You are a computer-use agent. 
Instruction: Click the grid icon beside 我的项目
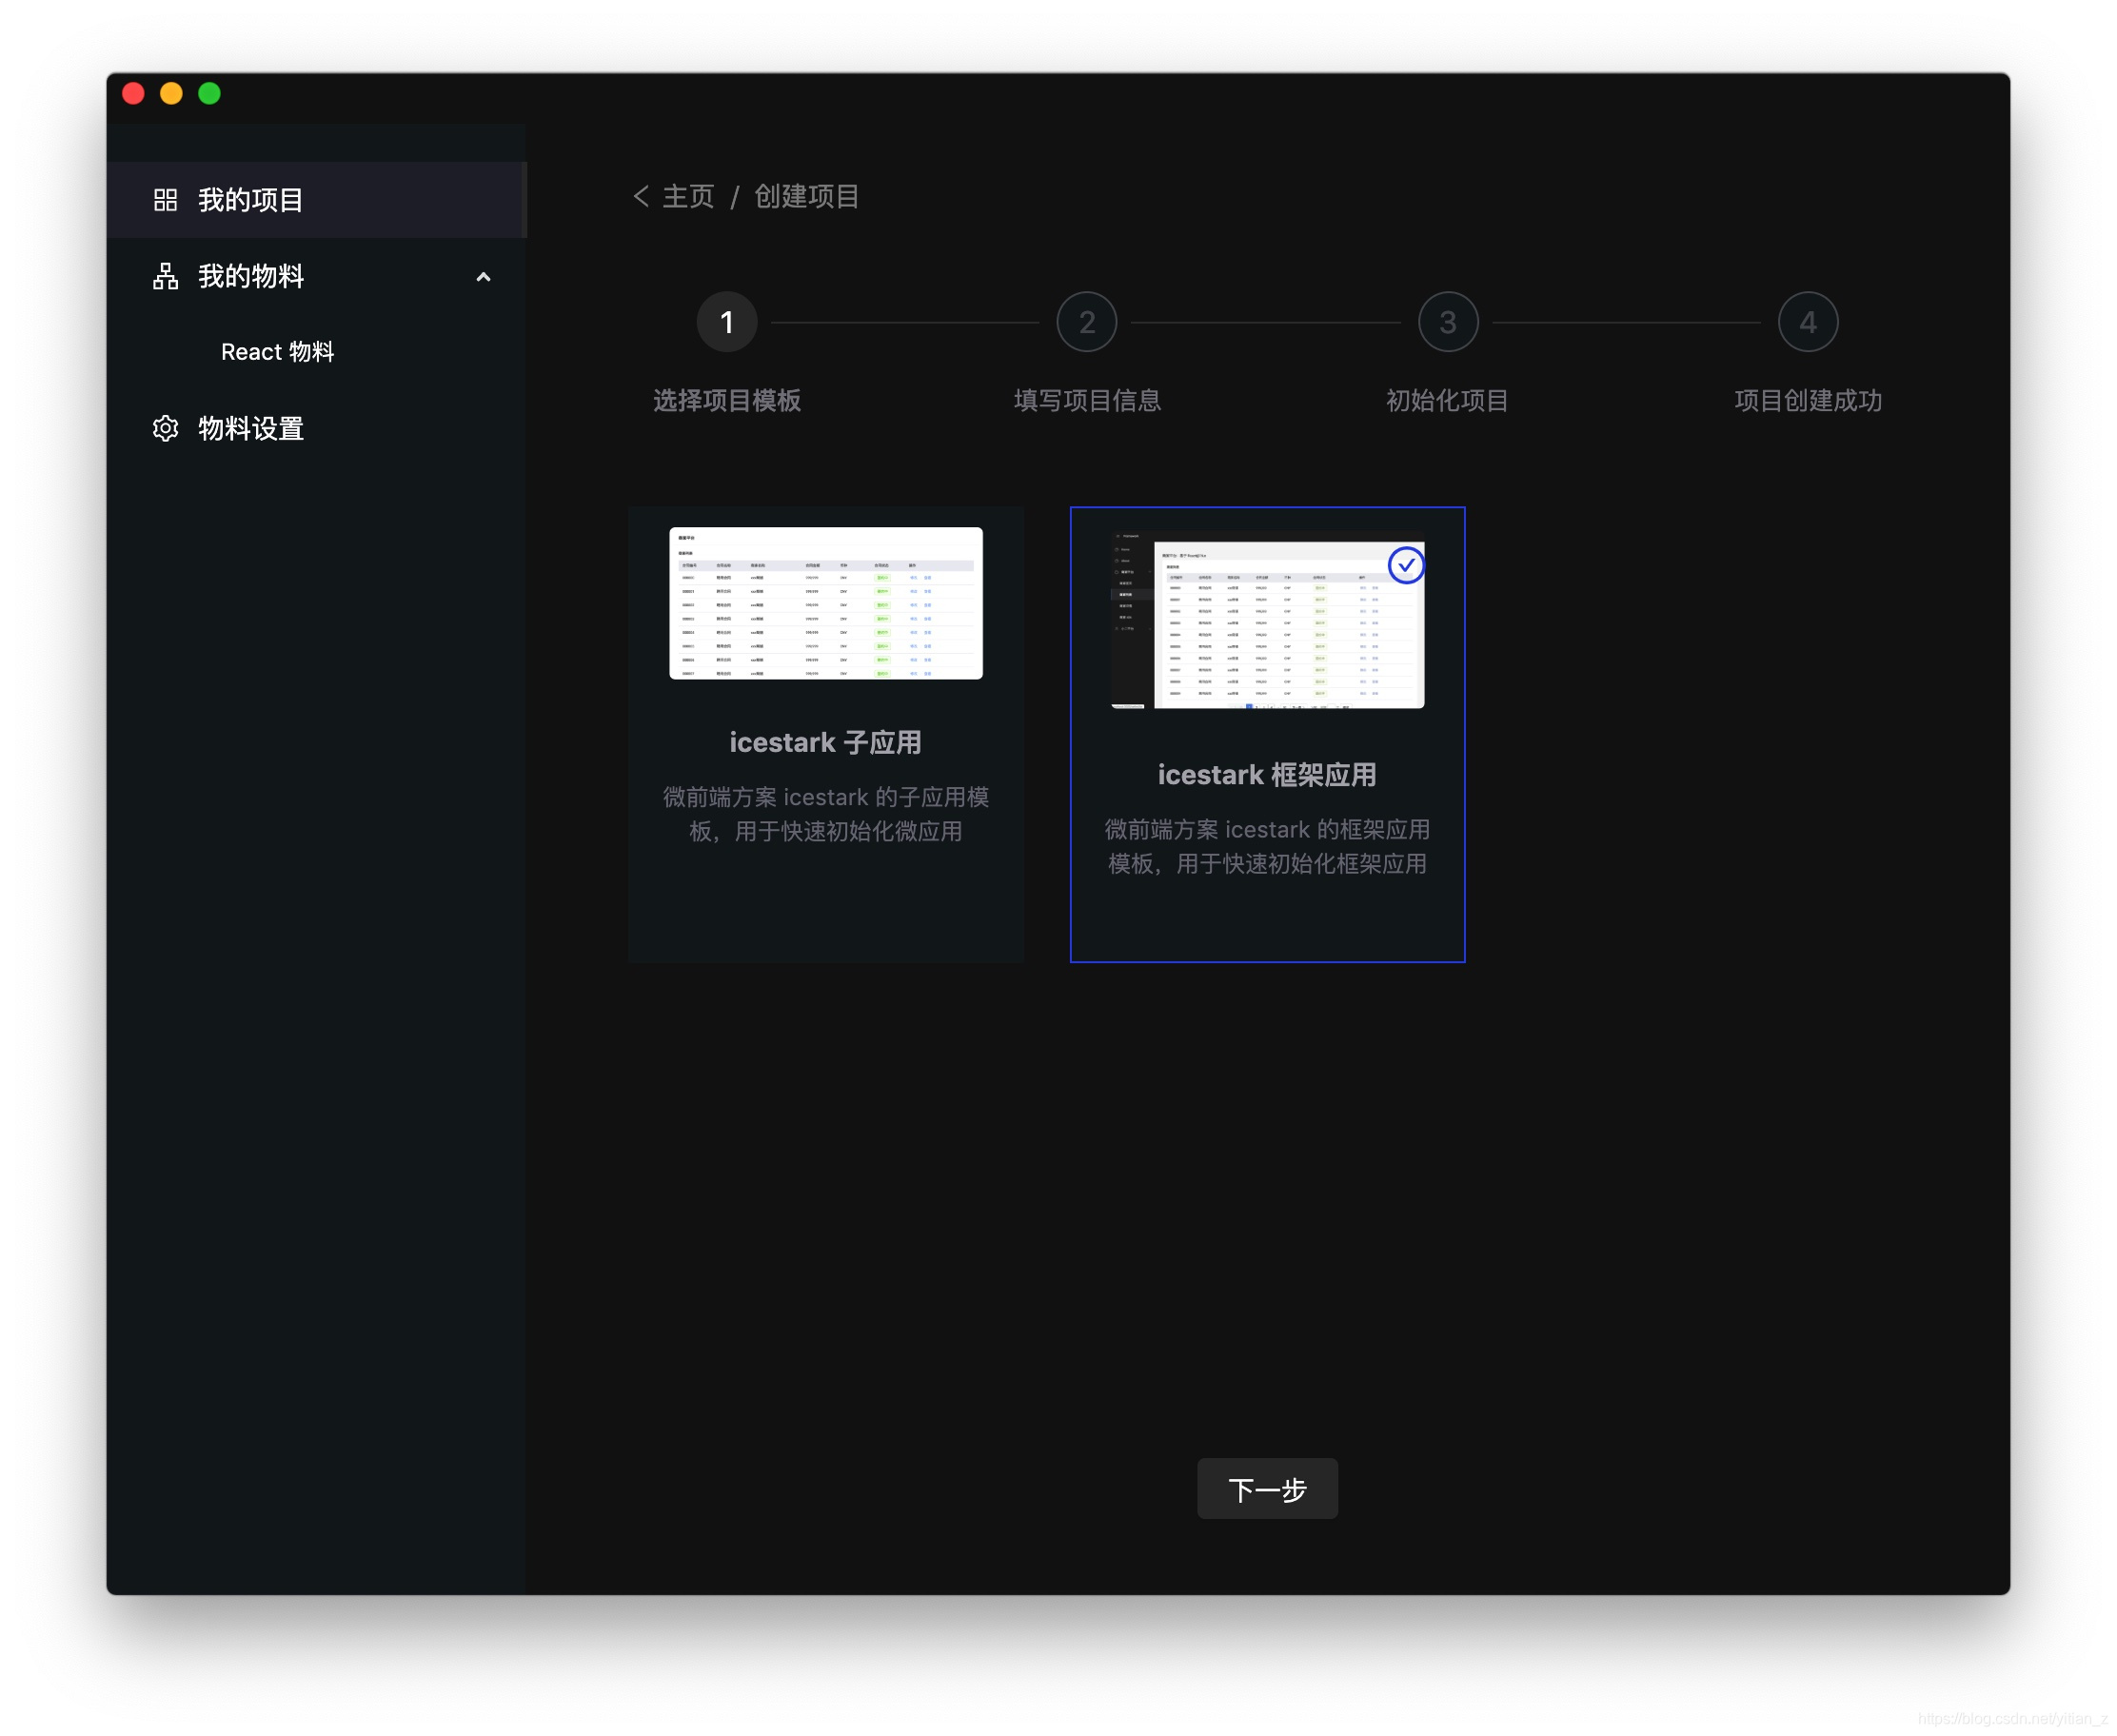pyautogui.click(x=165, y=200)
